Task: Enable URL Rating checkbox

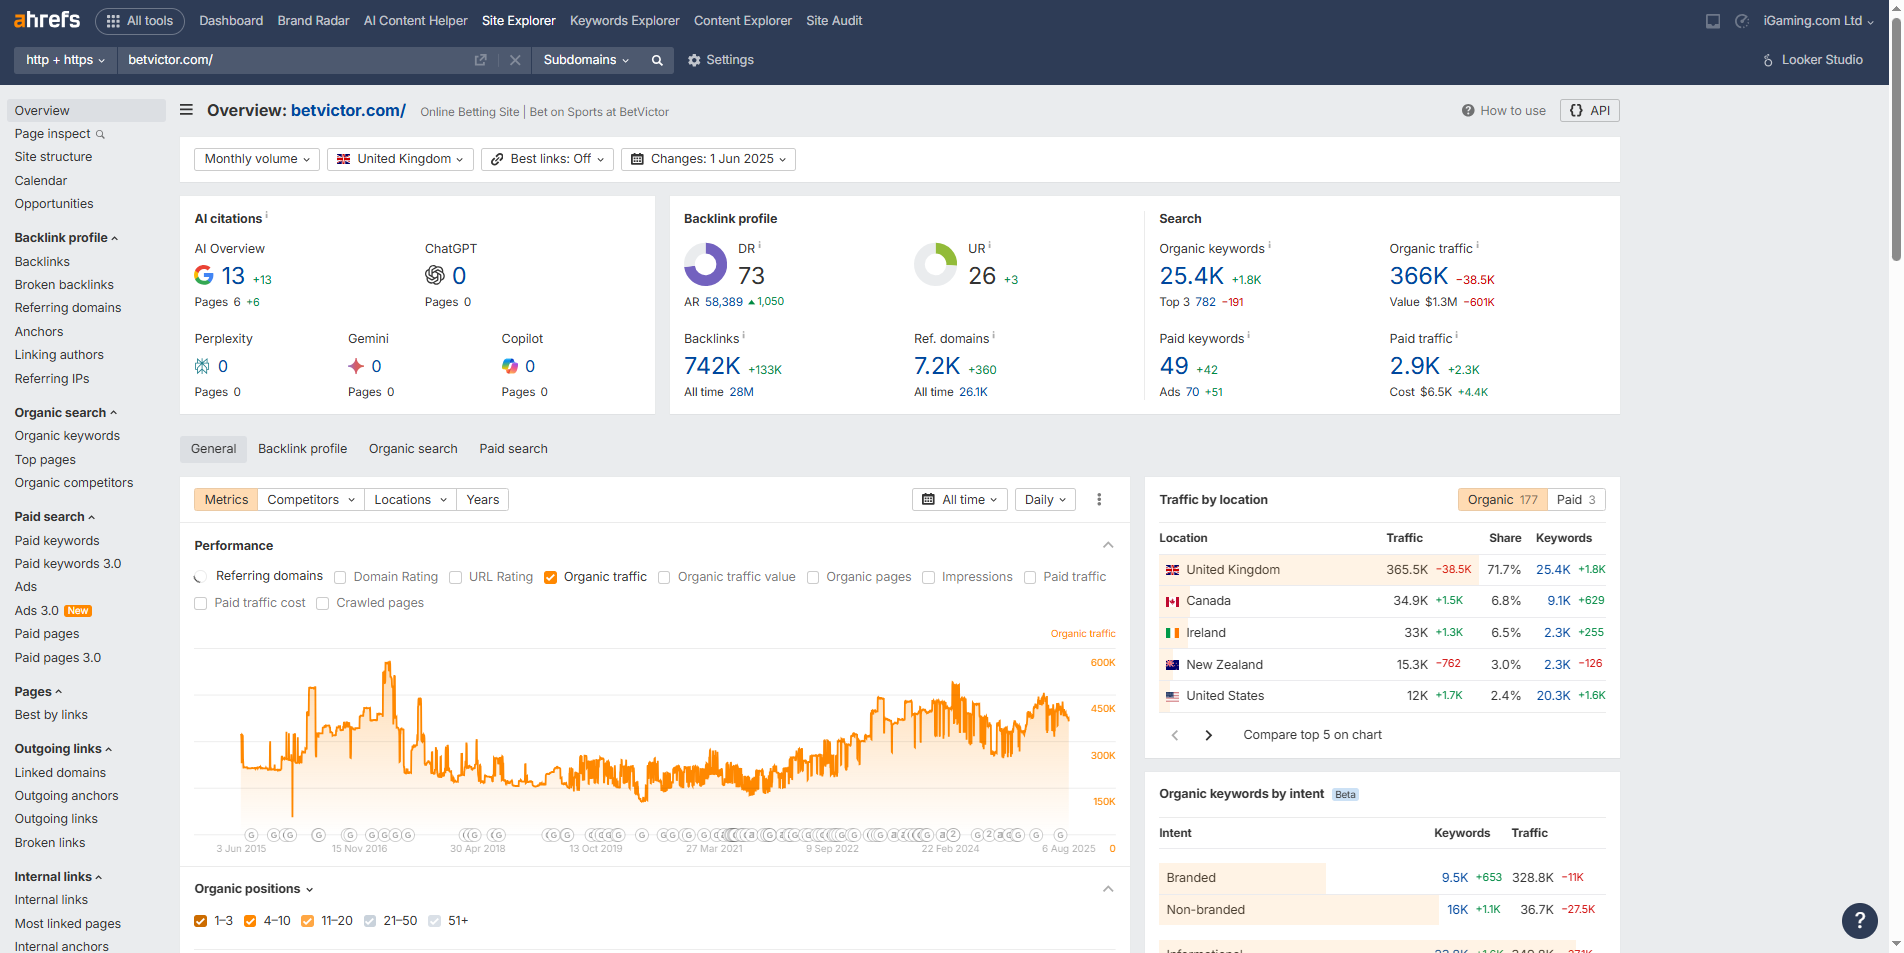Action: (x=456, y=577)
